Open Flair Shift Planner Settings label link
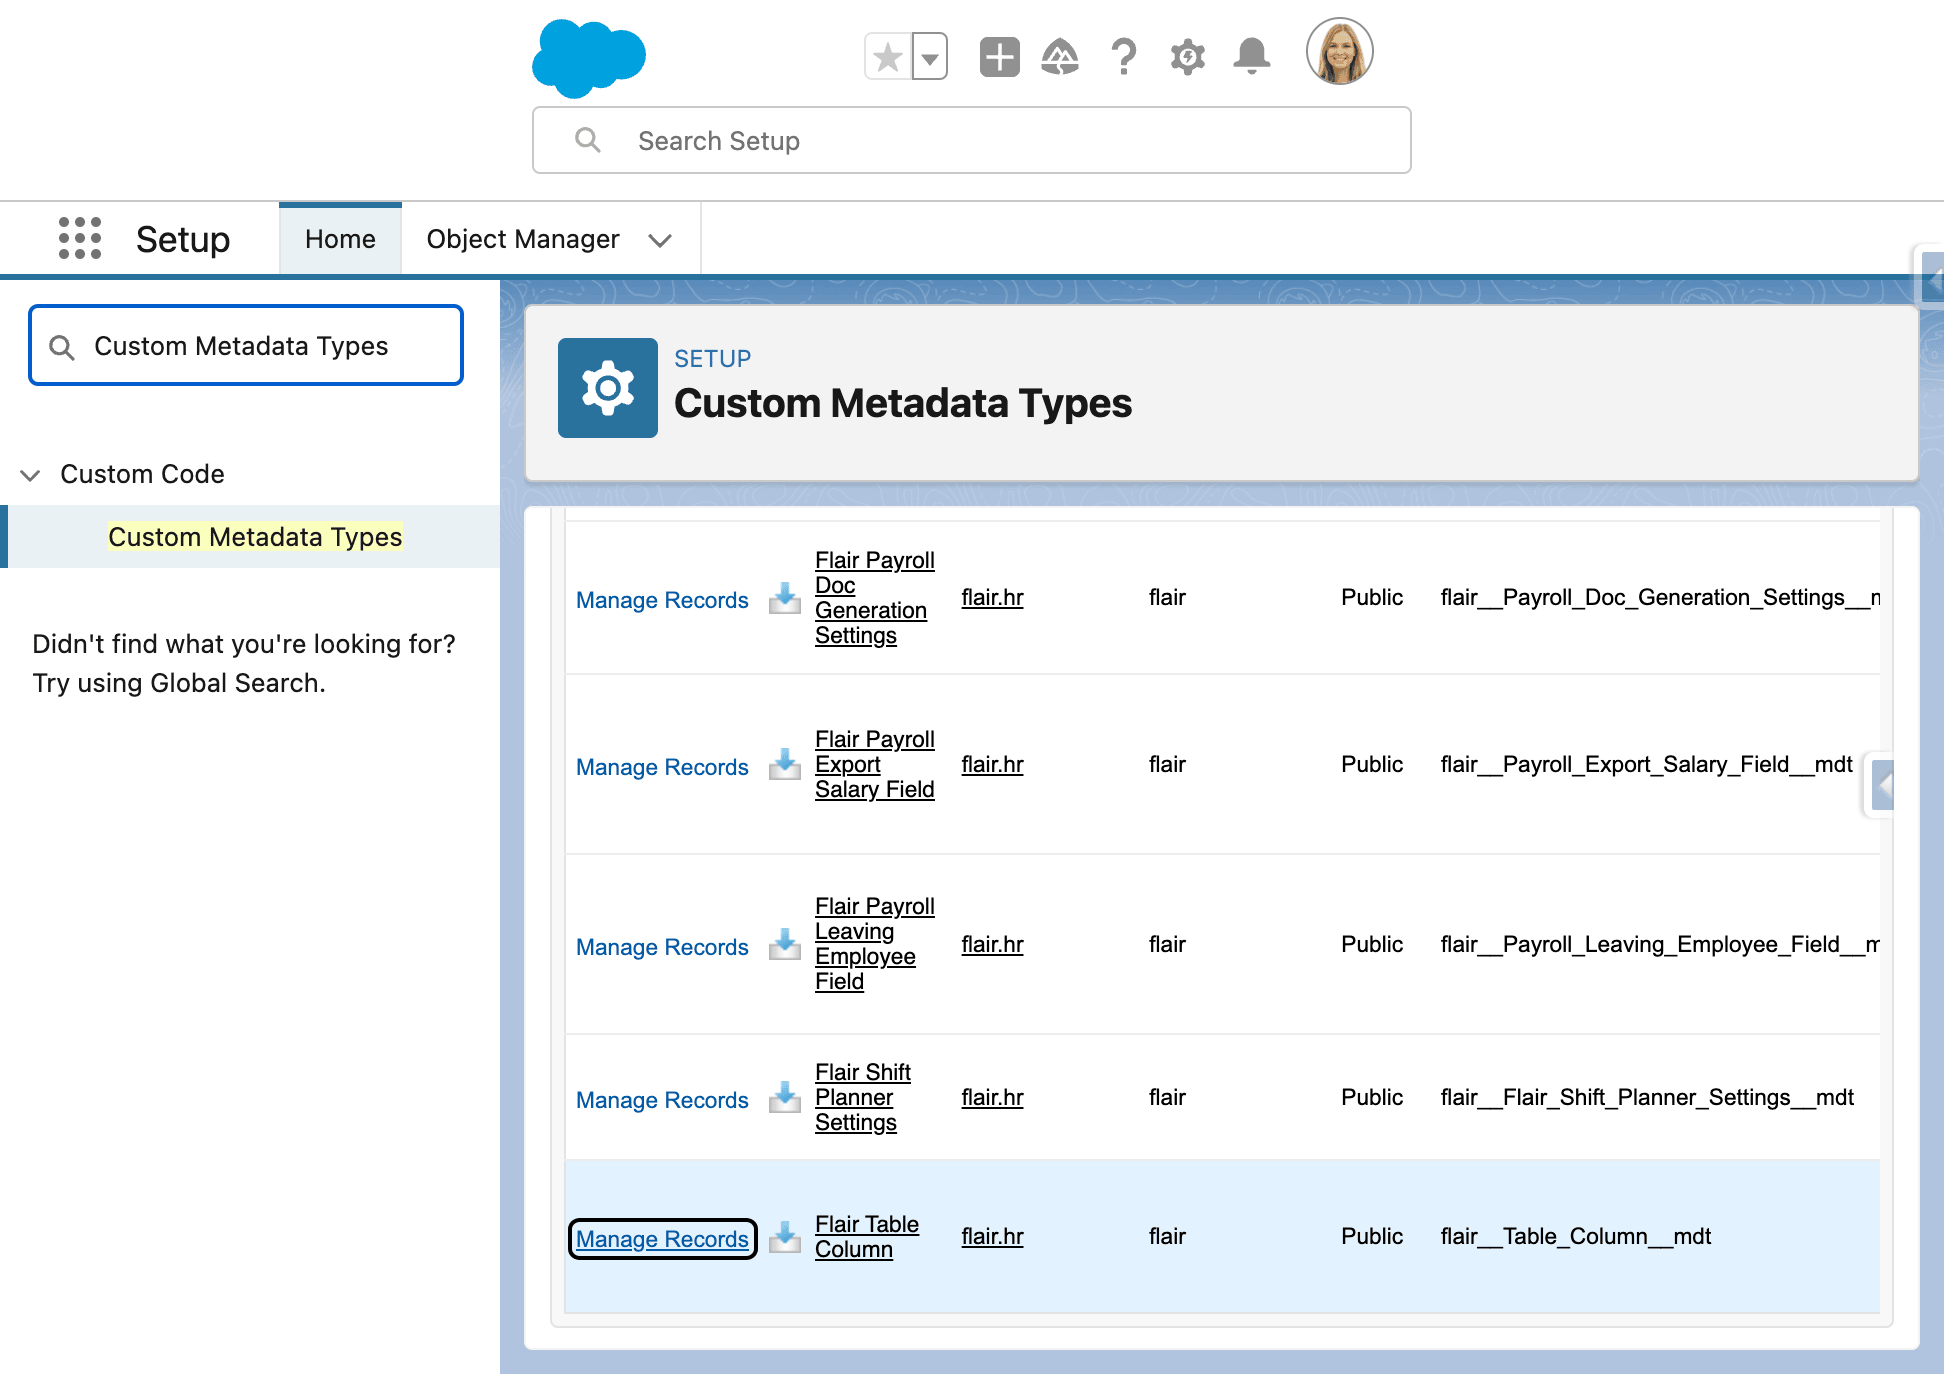Viewport: 1944px width, 1374px height. click(863, 1097)
